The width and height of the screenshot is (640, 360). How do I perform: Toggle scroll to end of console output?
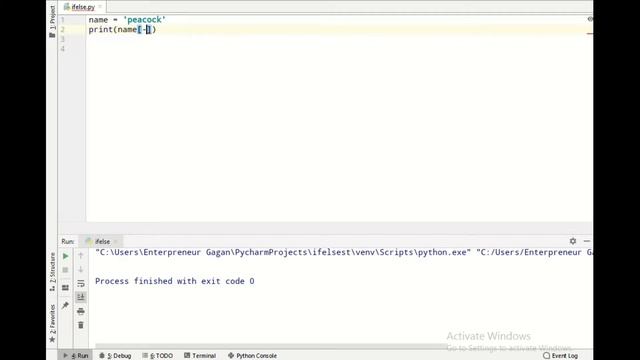81,297
